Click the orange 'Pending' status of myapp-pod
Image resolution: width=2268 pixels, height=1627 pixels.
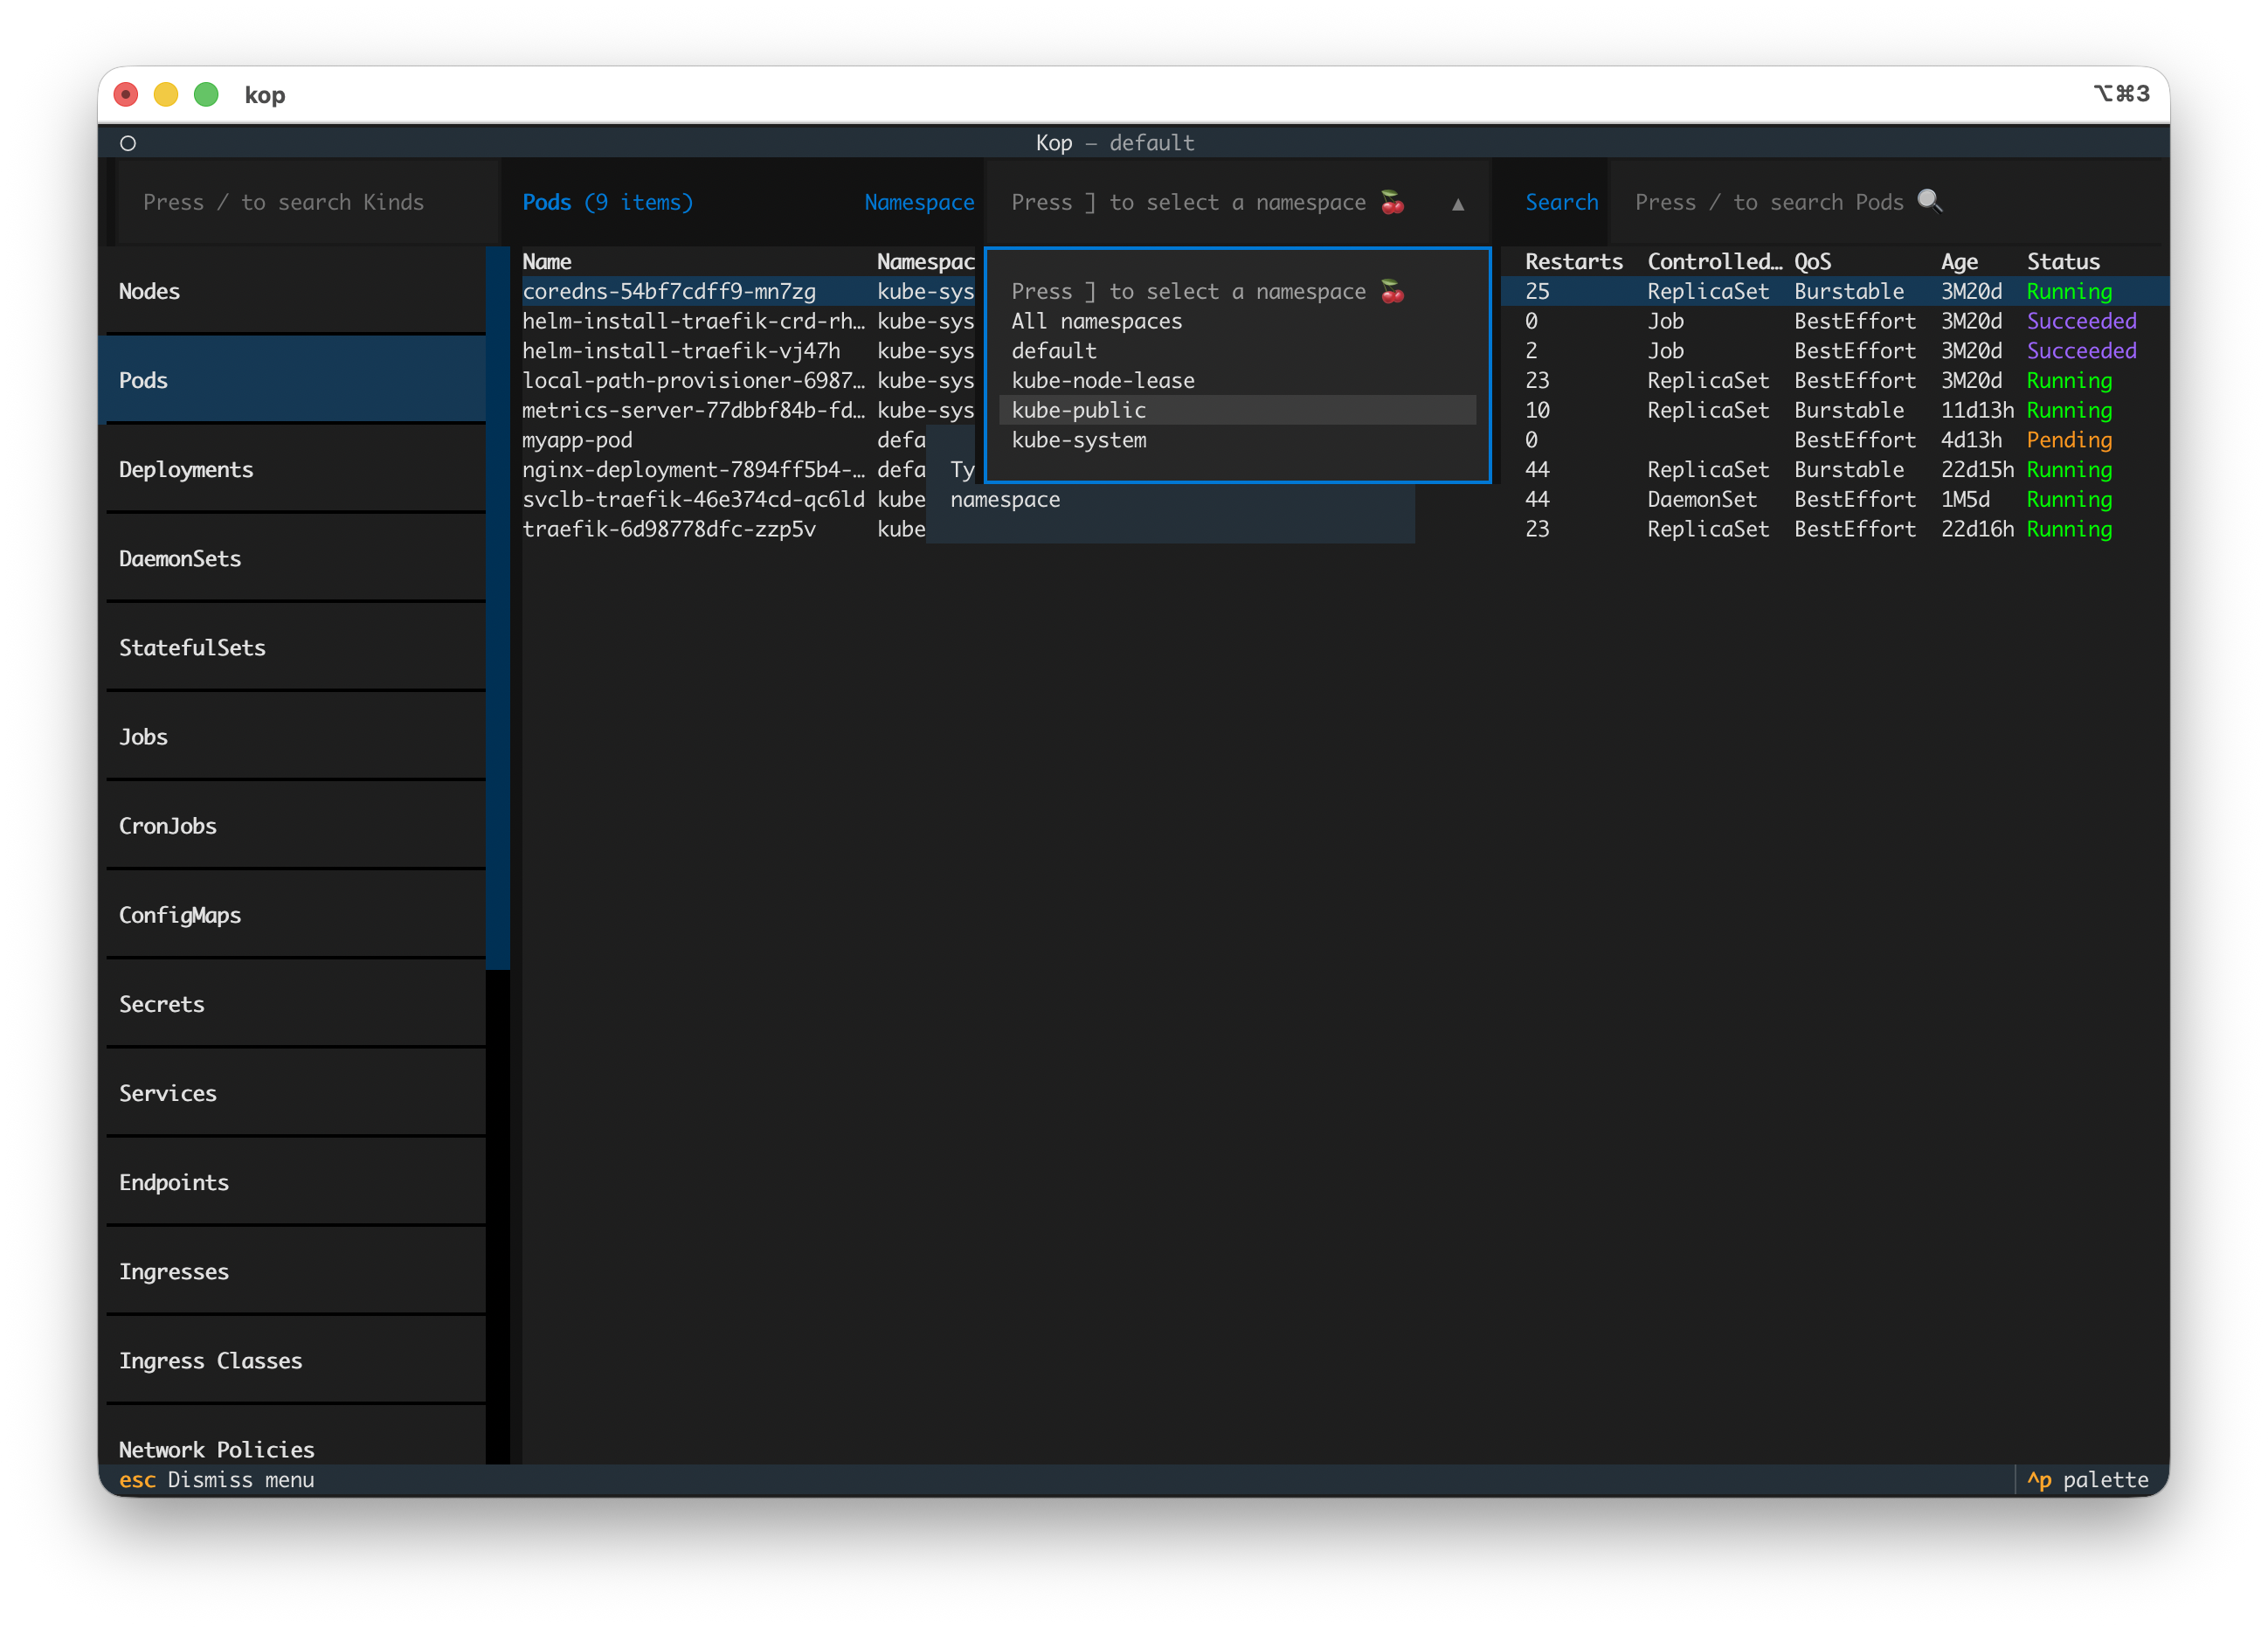point(2069,440)
